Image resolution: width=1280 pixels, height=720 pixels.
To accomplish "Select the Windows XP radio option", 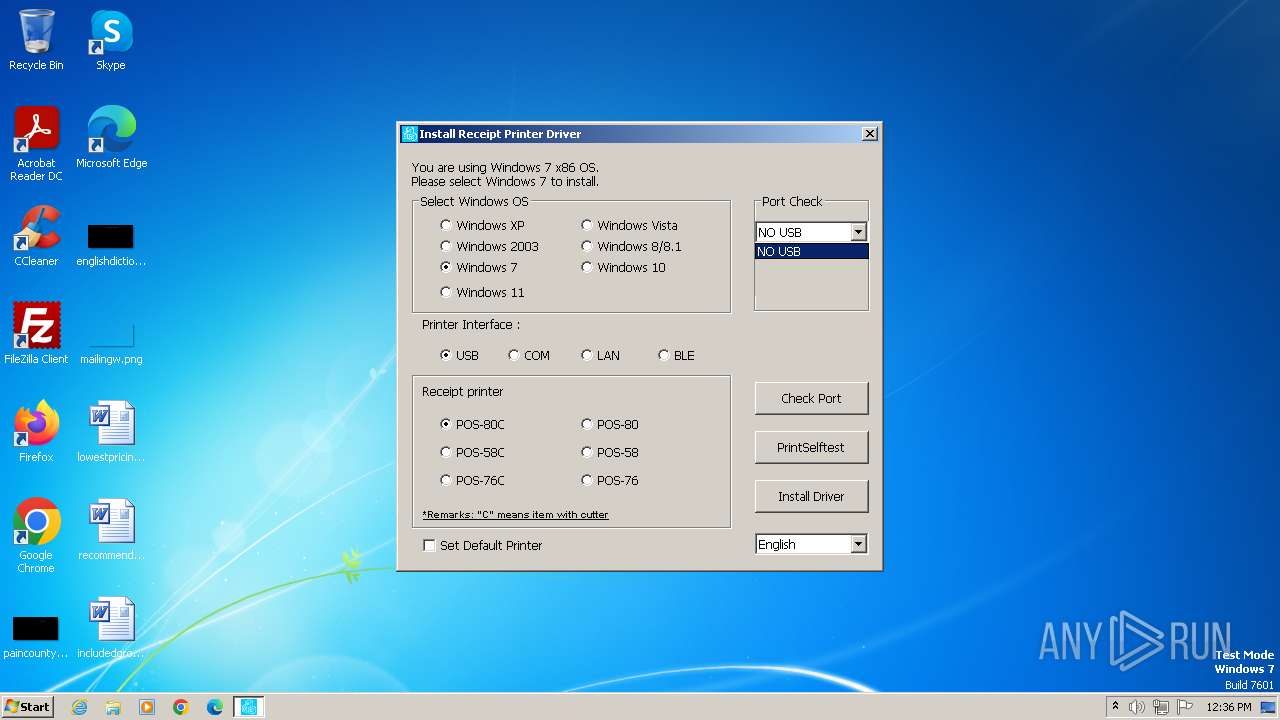I will pos(484,225).
